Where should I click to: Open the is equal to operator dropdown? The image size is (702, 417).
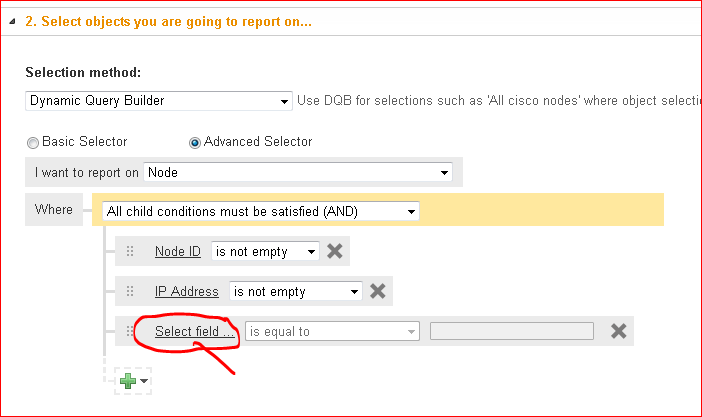click(331, 332)
